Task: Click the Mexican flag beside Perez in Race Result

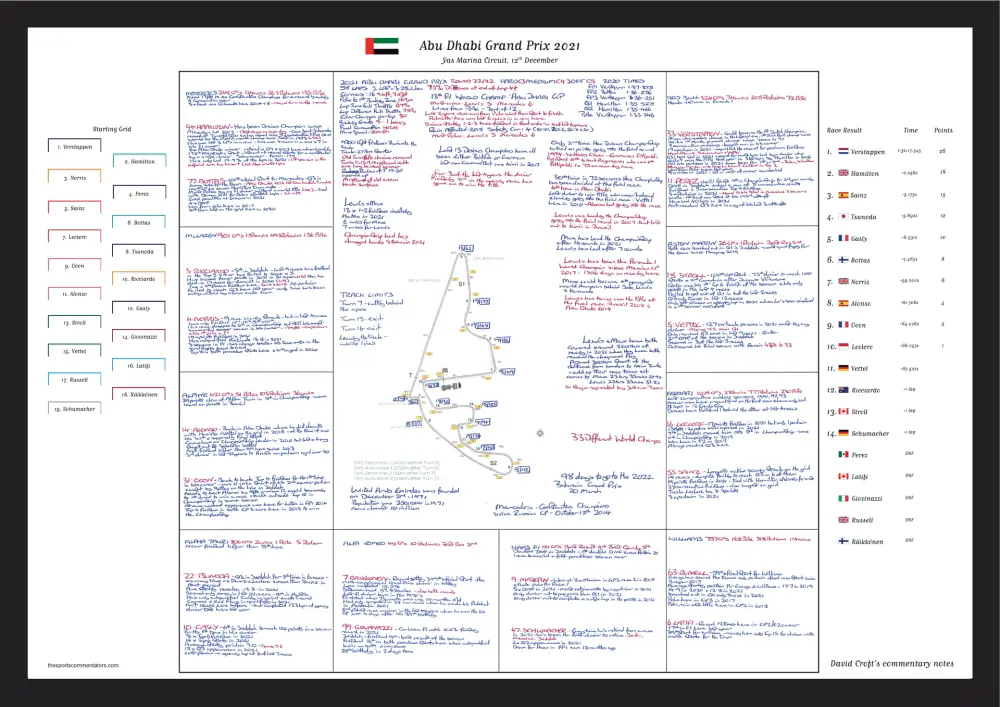Action: coord(843,455)
